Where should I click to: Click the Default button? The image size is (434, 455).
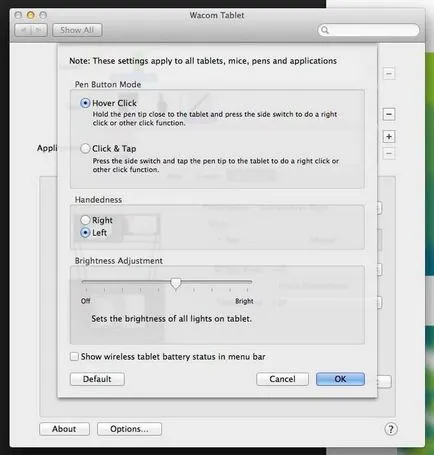tap(97, 379)
